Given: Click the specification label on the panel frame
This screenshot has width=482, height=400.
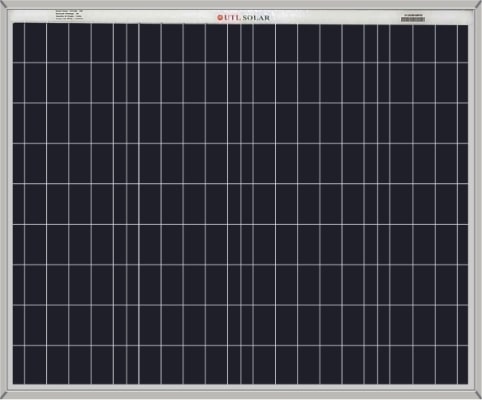Looking at the screenshot, I should pos(69,15).
